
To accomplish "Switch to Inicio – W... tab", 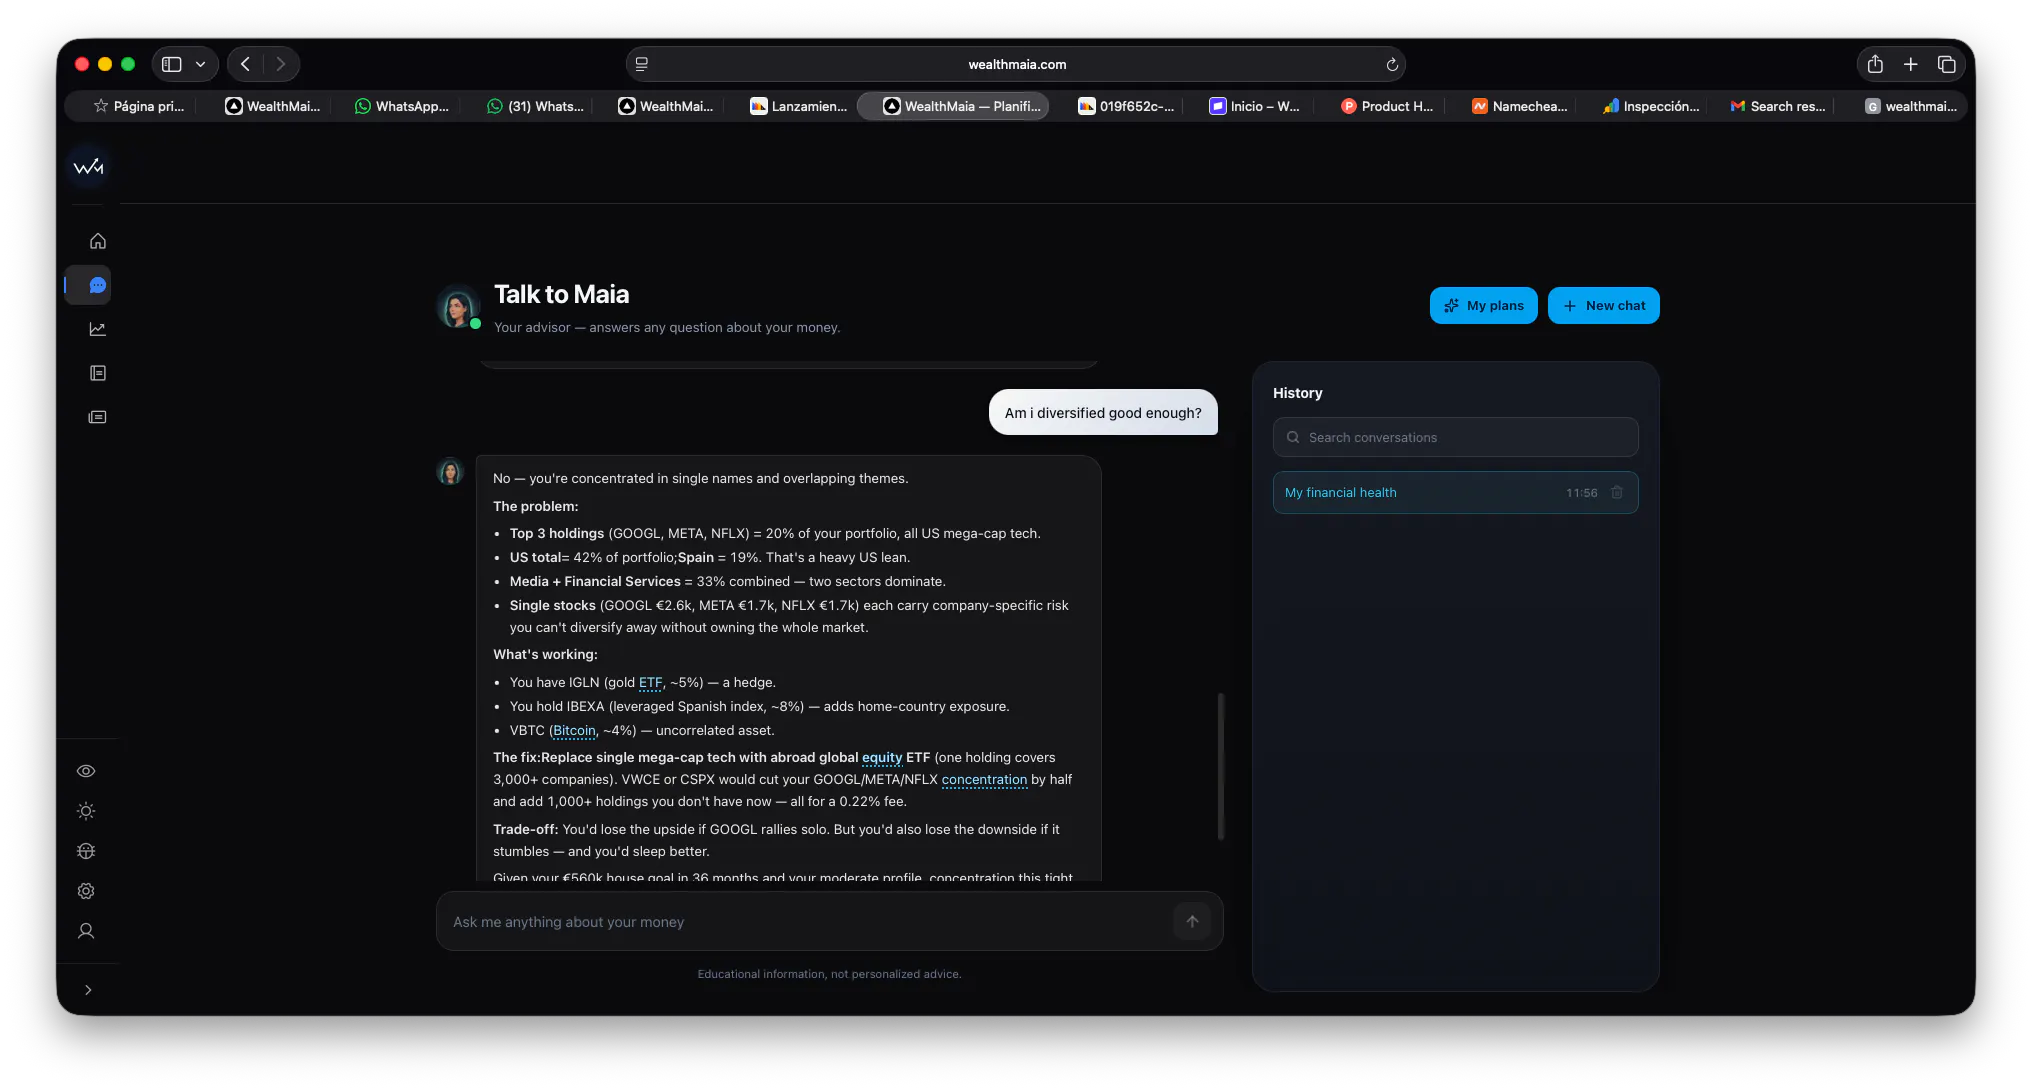I will pos(1254,106).
